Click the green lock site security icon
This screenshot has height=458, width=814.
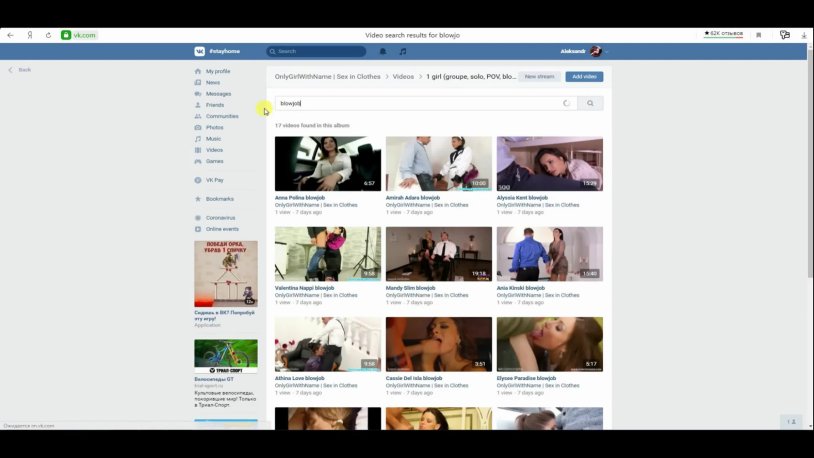[66, 35]
